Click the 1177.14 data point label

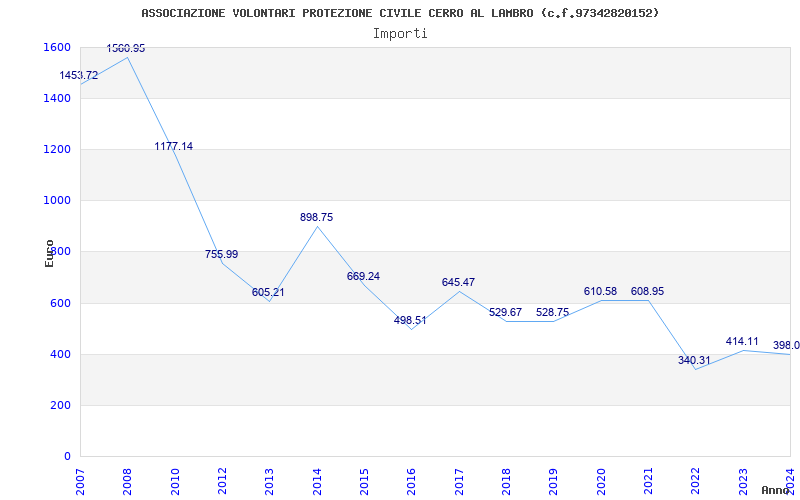[174, 146]
